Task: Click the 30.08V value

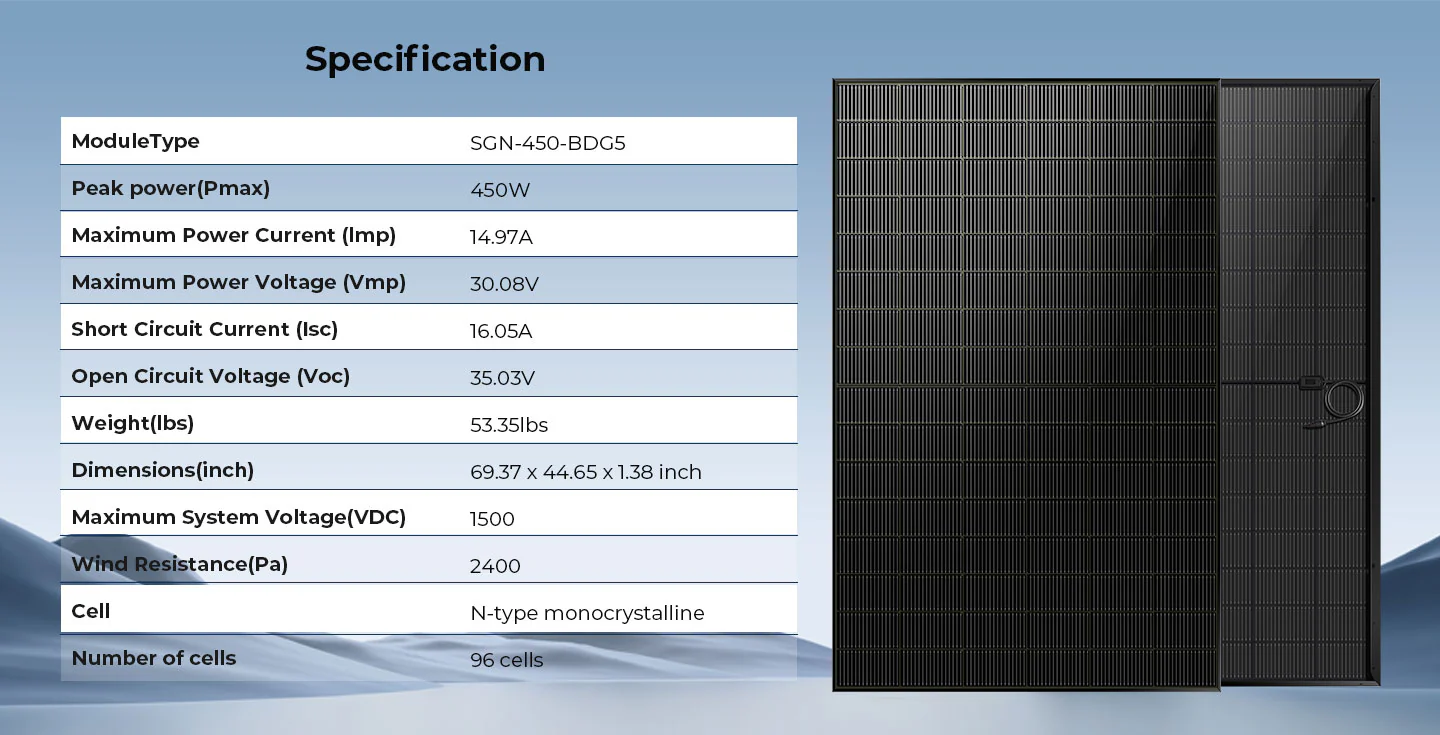Action: pyautogui.click(x=504, y=284)
